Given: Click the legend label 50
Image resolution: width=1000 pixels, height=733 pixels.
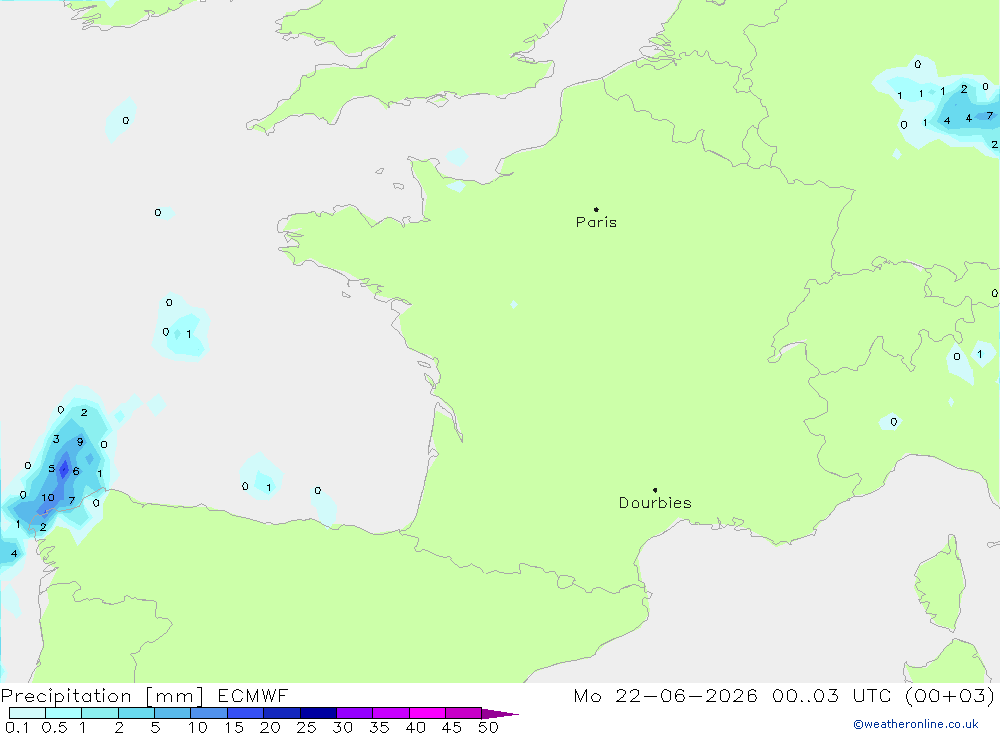Looking at the screenshot, I should [488, 727].
